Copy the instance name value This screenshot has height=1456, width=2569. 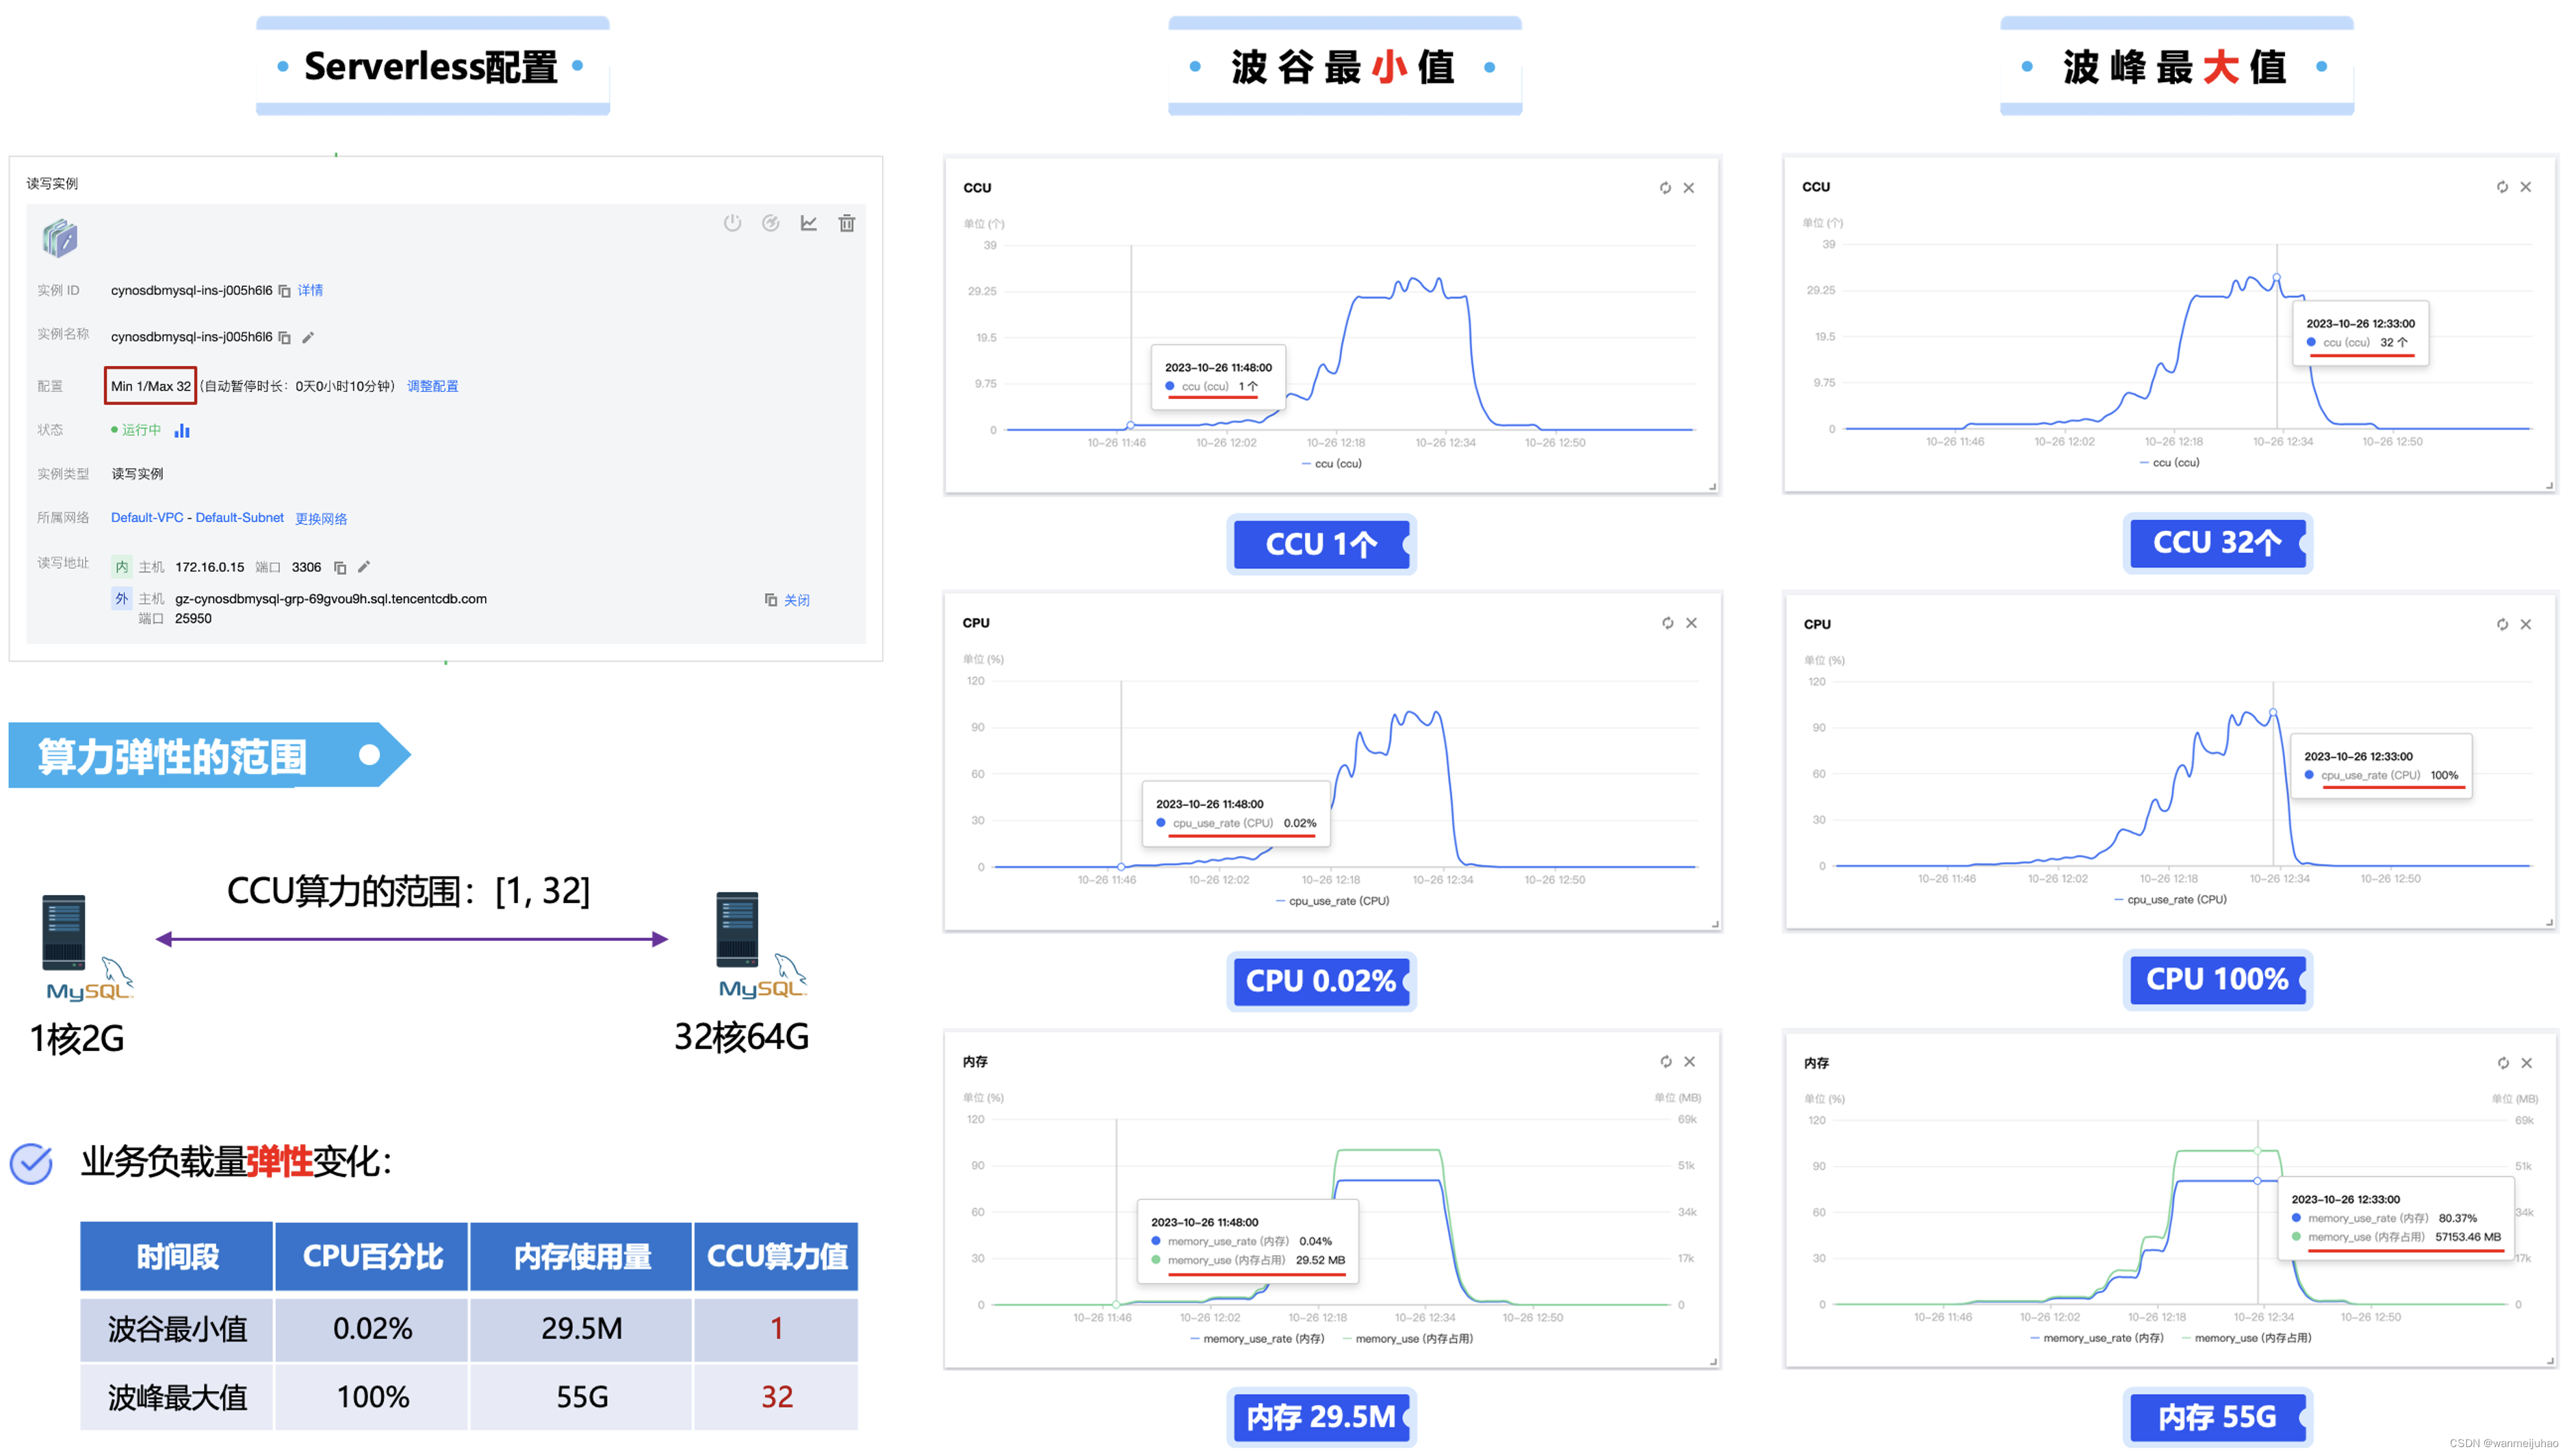(284, 338)
